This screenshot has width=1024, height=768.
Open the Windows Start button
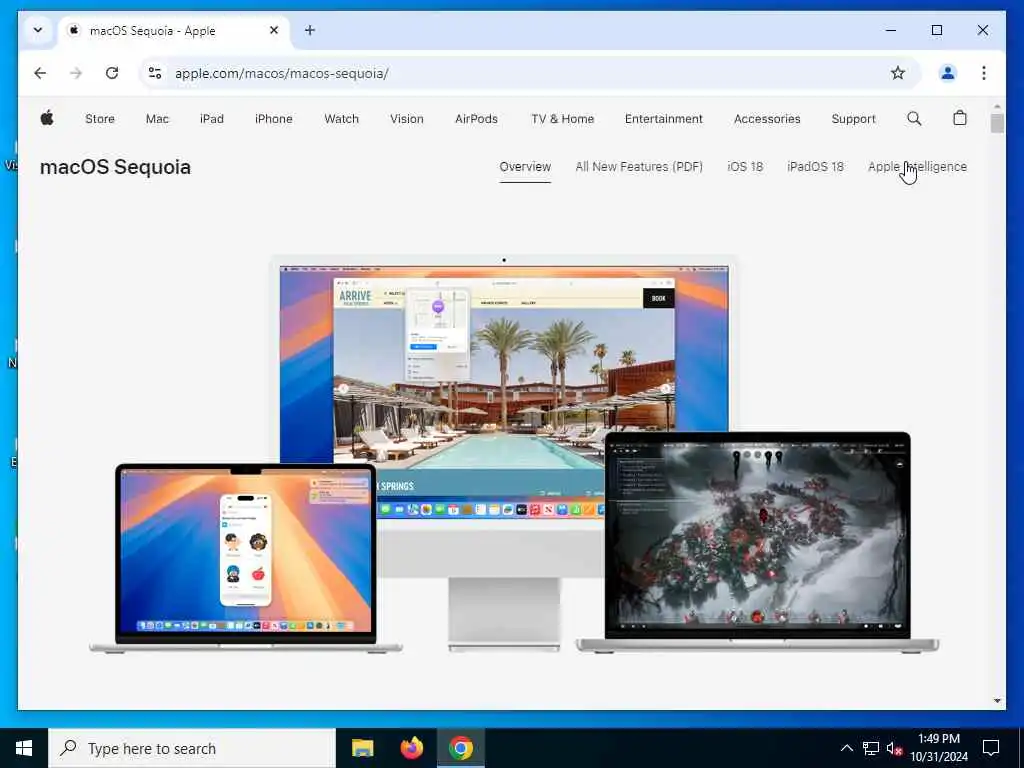point(24,748)
